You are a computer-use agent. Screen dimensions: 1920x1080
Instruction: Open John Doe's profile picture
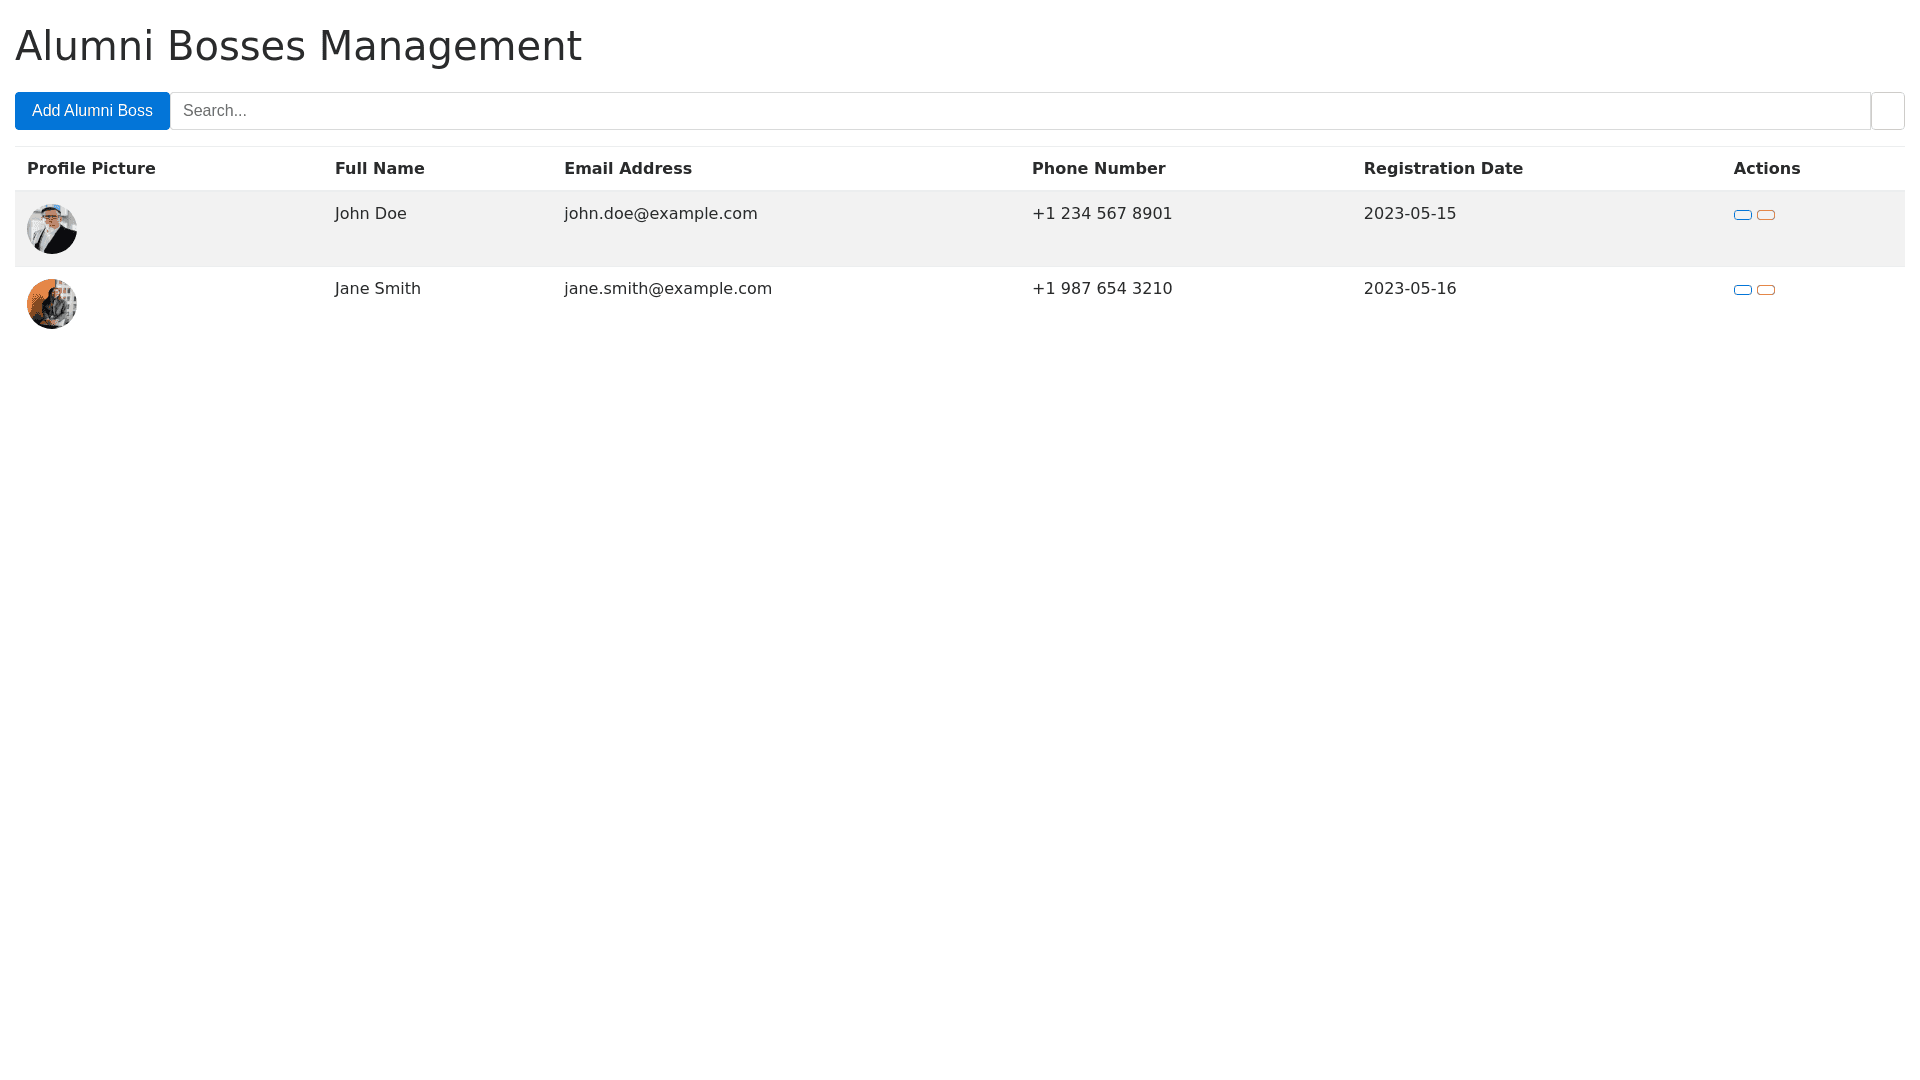point(52,229)
